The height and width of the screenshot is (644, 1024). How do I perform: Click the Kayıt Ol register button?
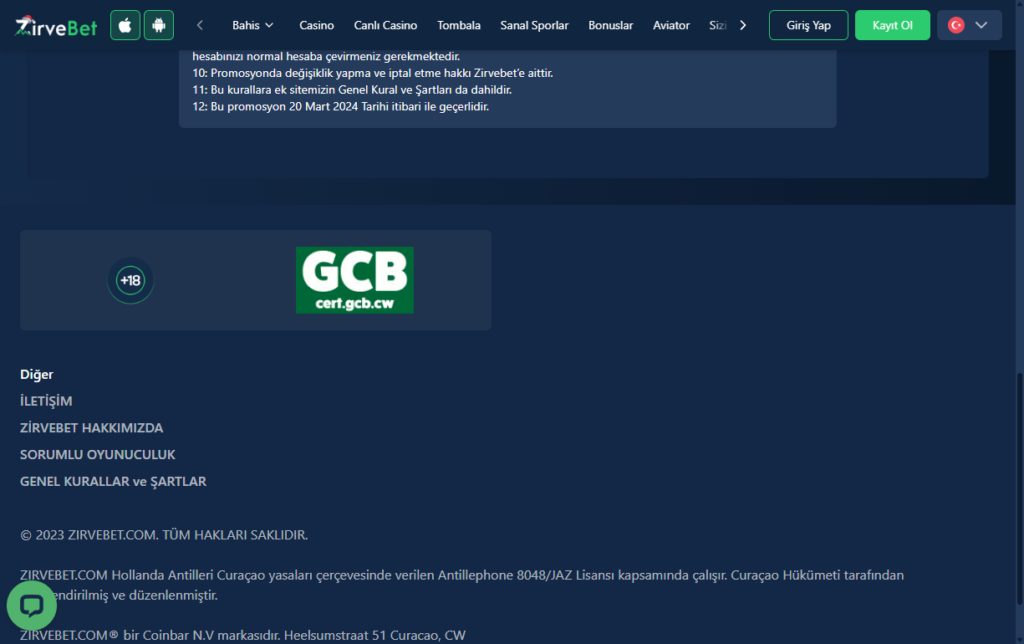[892, 25]
